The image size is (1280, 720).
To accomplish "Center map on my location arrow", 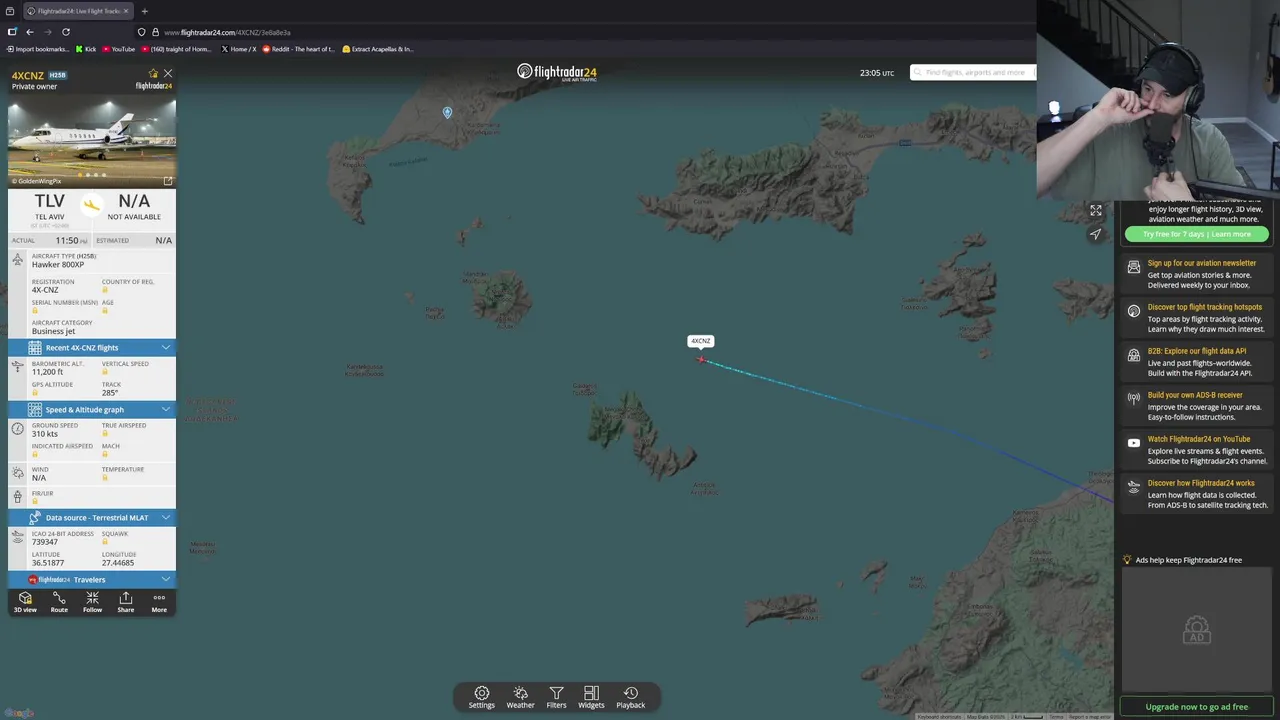I will pos(1096,234).
